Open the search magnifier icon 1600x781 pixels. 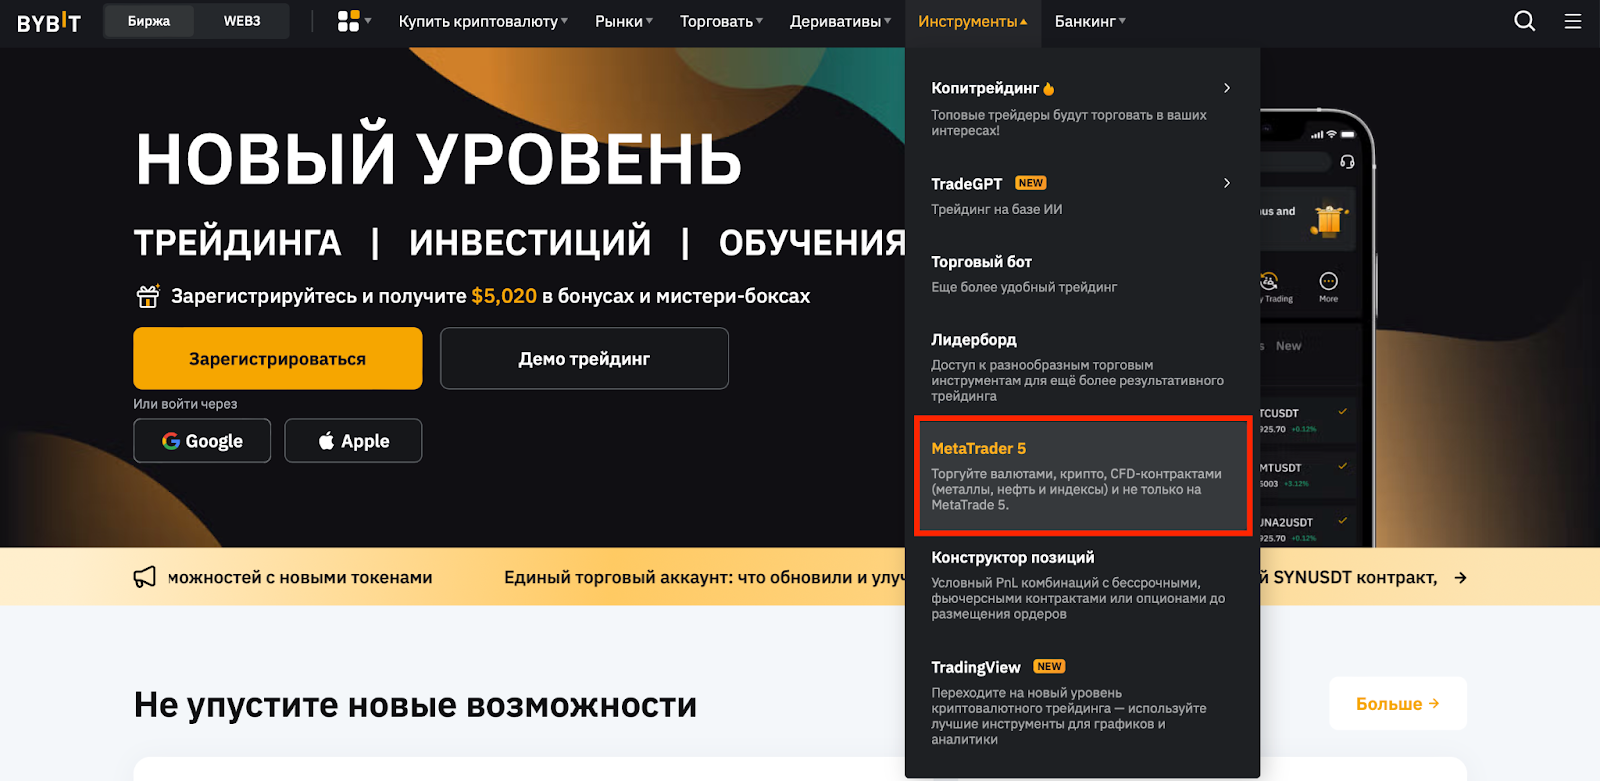(x=1524, y=21)
